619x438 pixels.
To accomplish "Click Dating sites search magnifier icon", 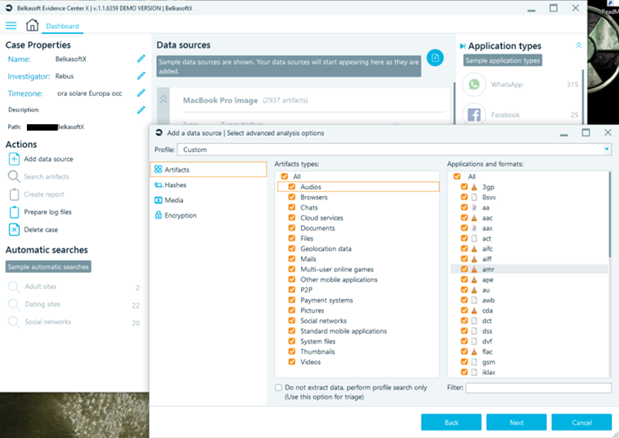I will pos(14,305).
